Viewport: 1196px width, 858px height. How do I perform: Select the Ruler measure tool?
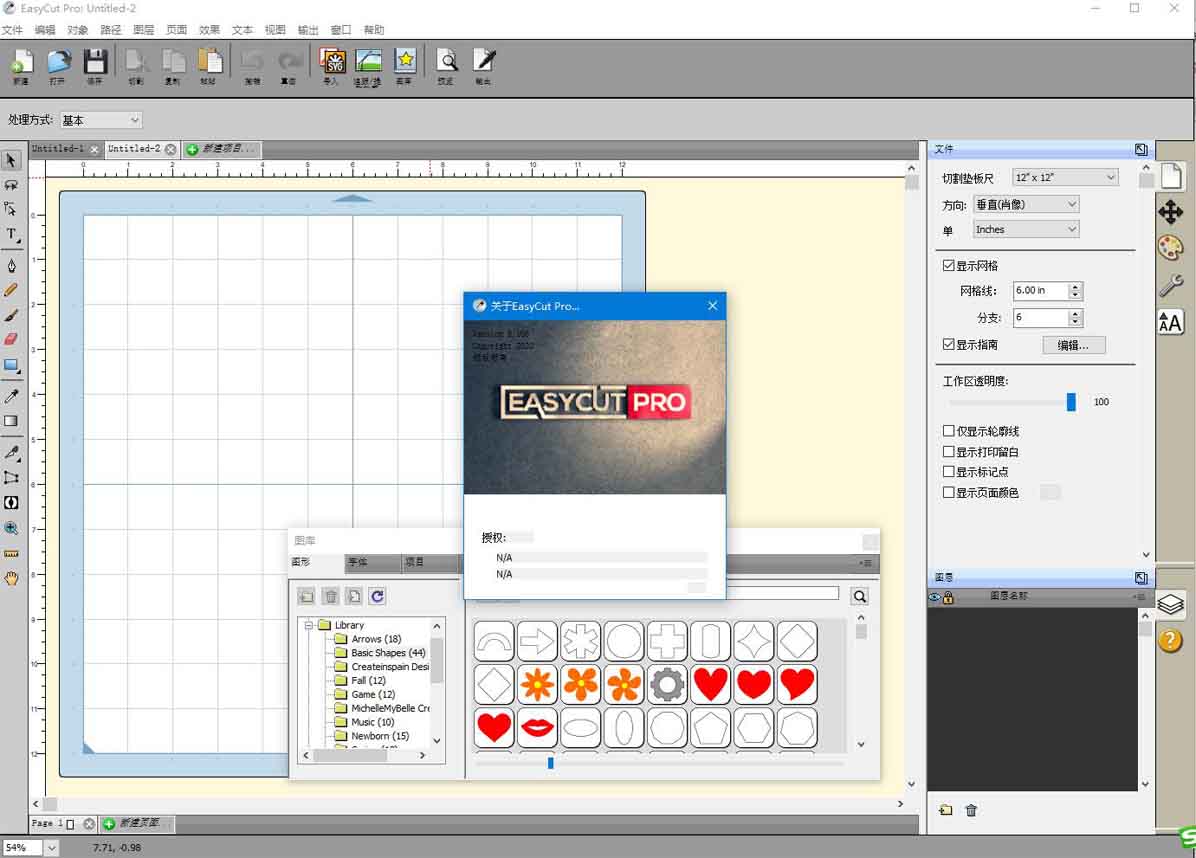tap(11, 554)
